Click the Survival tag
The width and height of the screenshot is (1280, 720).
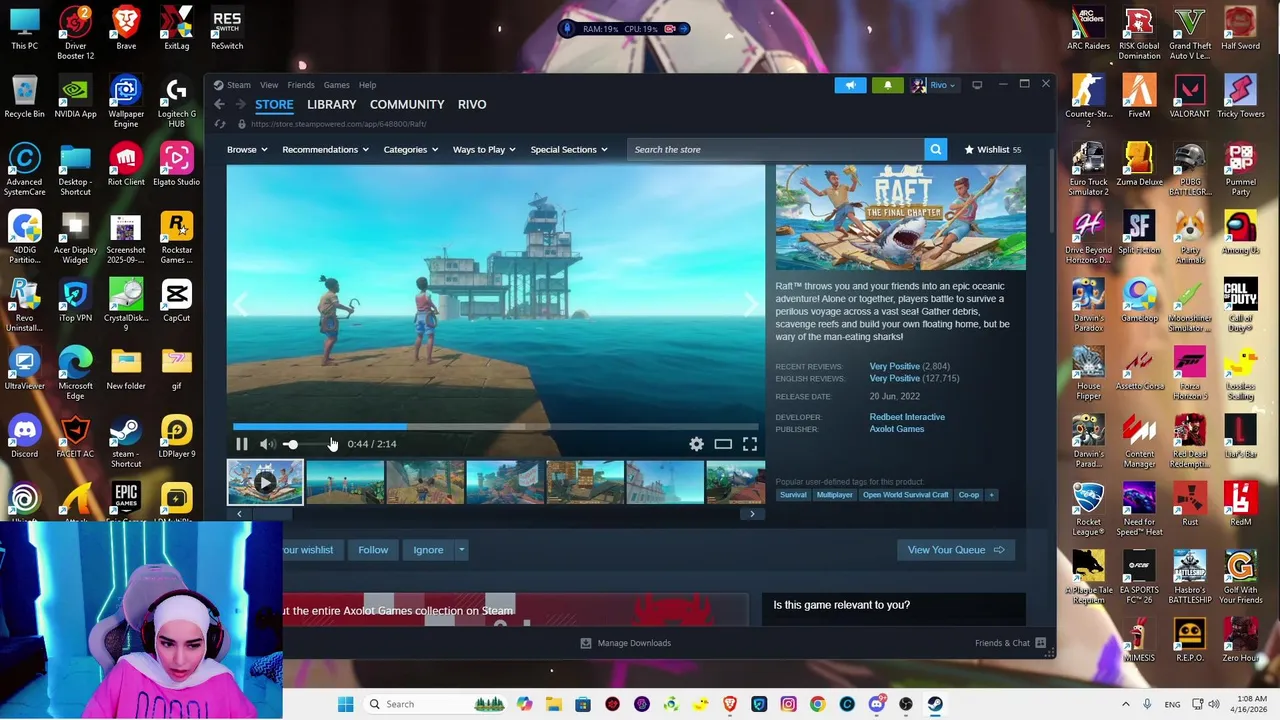(x=793, y=495)
